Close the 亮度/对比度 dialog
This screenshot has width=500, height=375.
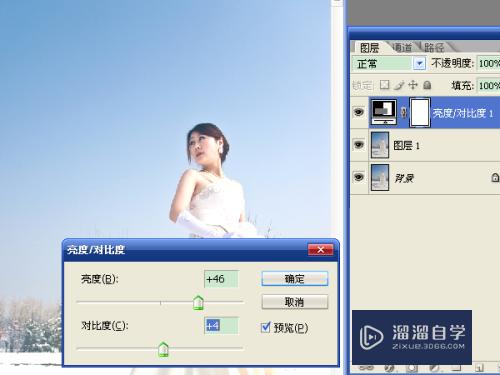(x=320, y=250)
